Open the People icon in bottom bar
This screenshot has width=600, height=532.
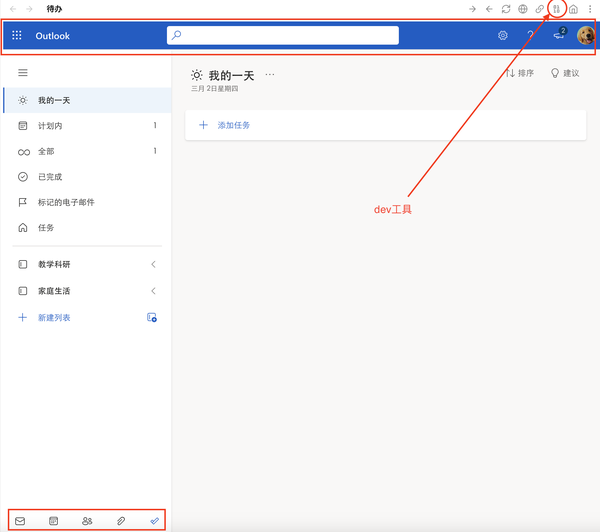(87, 521)
